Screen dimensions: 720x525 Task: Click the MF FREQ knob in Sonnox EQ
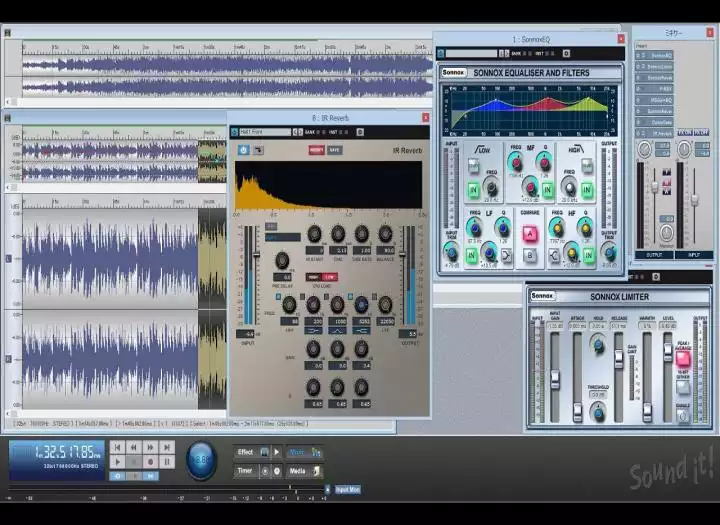coord(516,163)
